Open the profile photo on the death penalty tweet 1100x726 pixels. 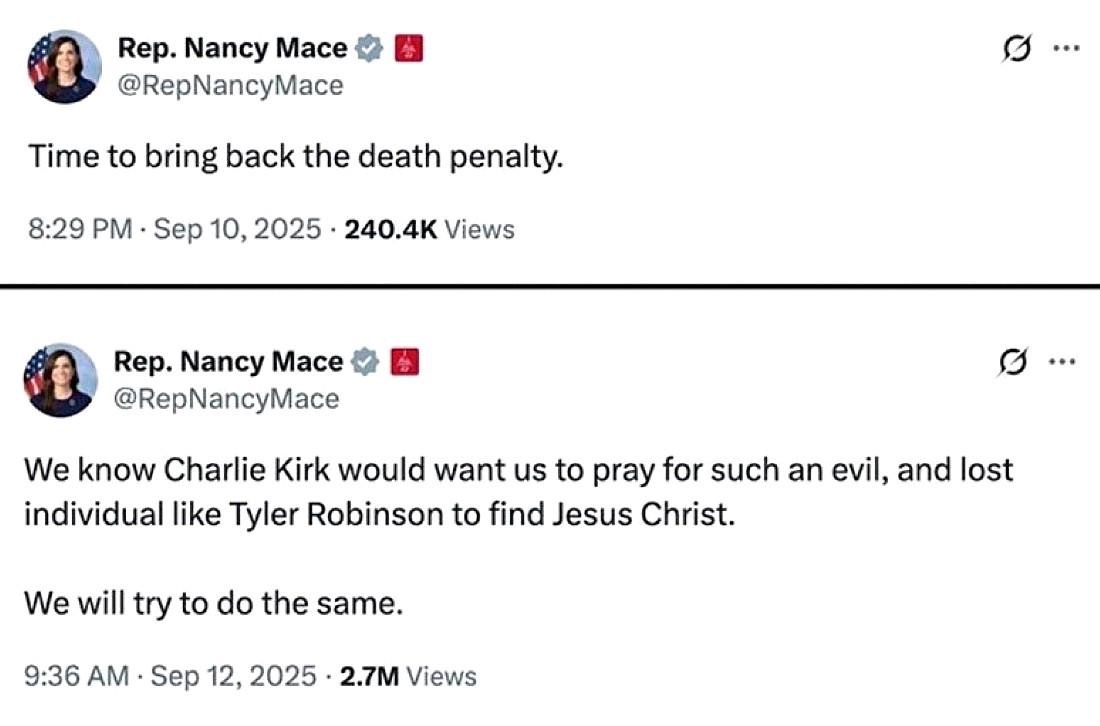65,67
